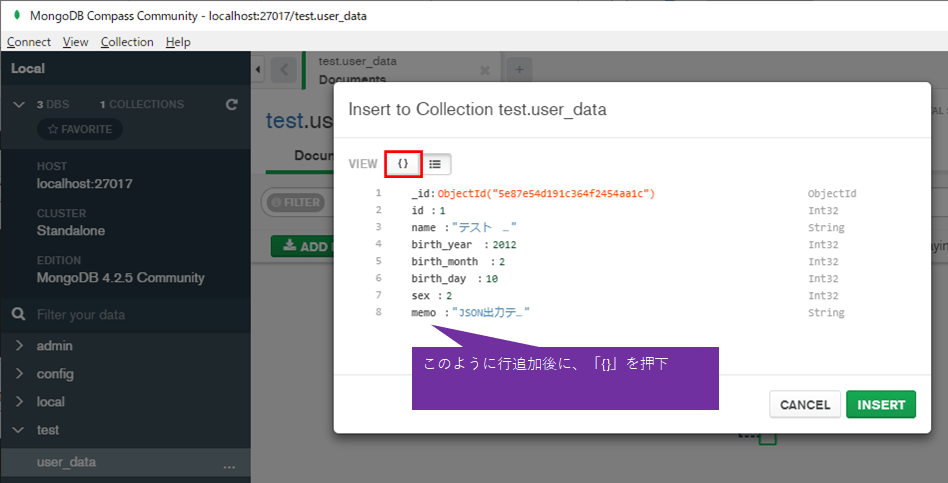Screen dimensions: 948x483
Task: Select the user_data collection
Action: click(66, 462)
